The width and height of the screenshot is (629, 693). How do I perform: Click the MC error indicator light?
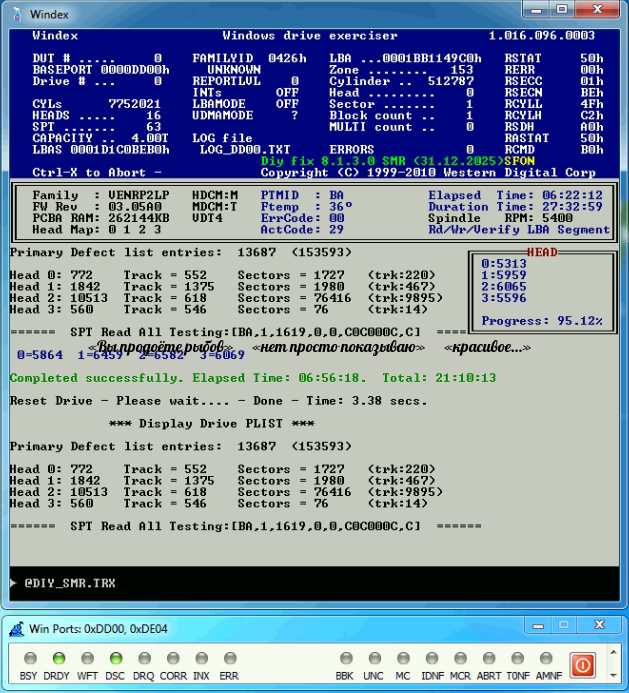403,659
